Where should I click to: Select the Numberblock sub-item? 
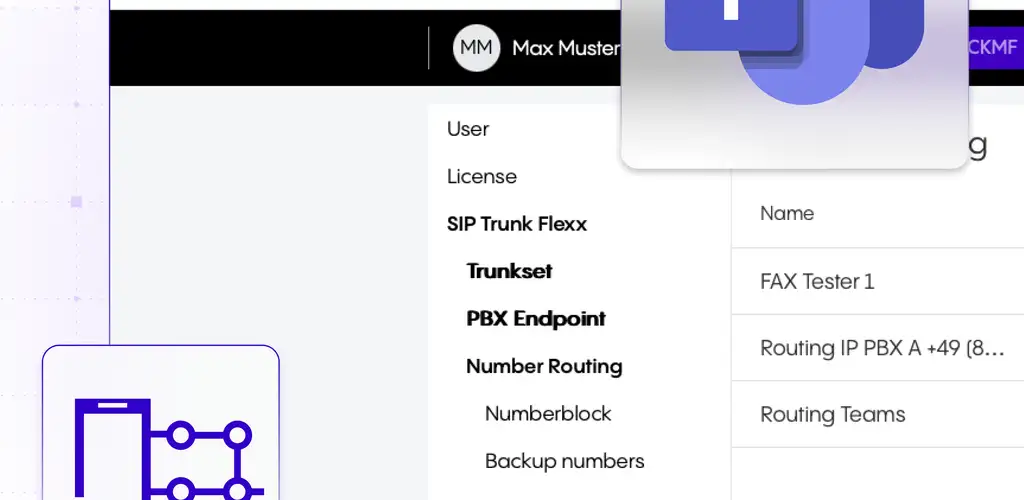click(548, 414)
